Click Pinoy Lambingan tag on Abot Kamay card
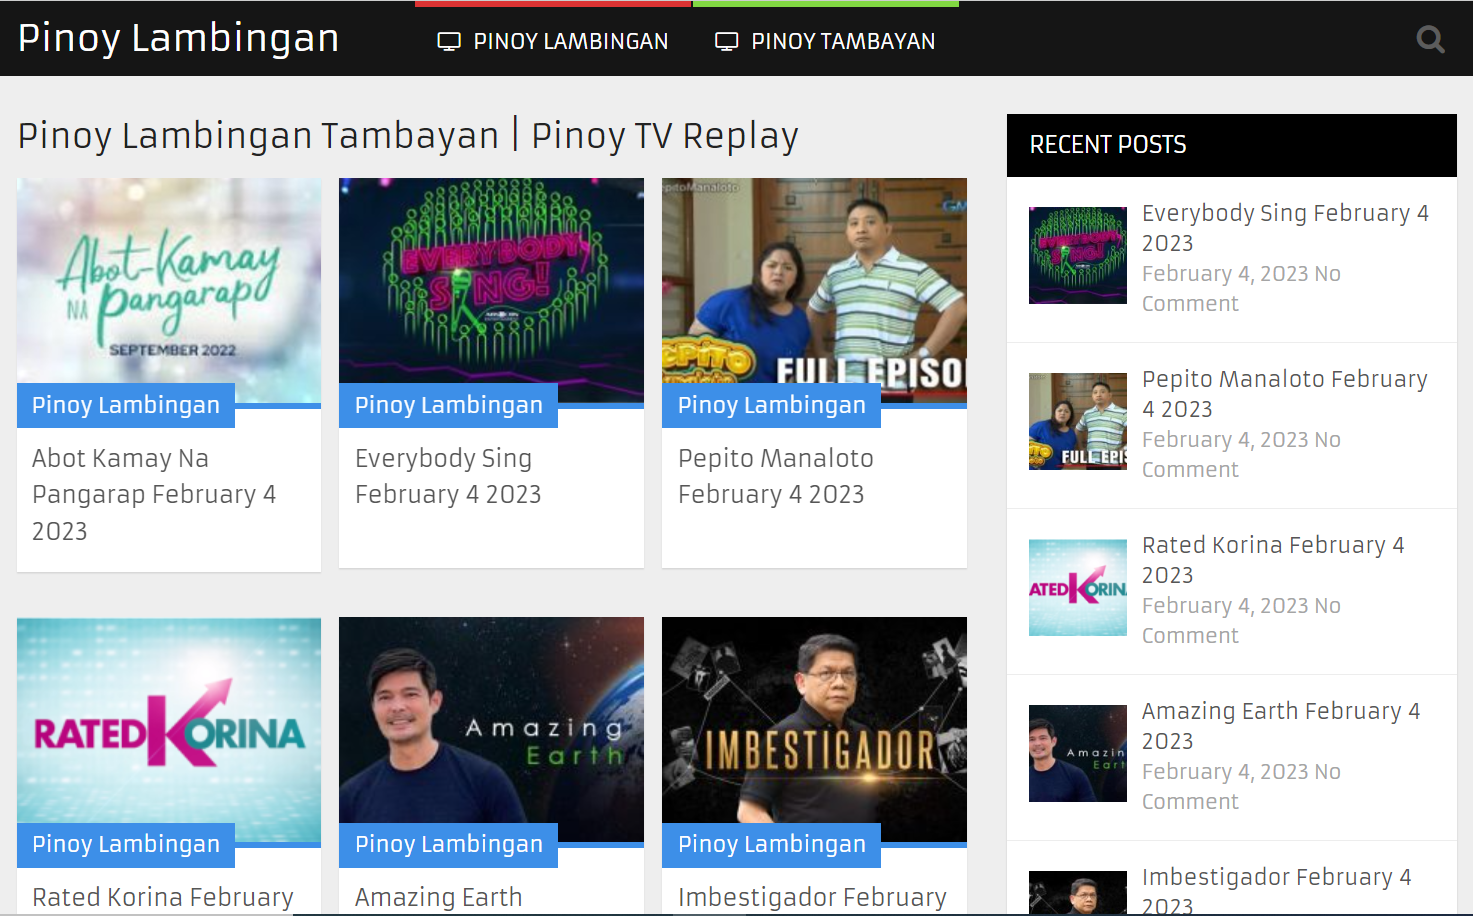The image size is (1473, 916). 126,405
